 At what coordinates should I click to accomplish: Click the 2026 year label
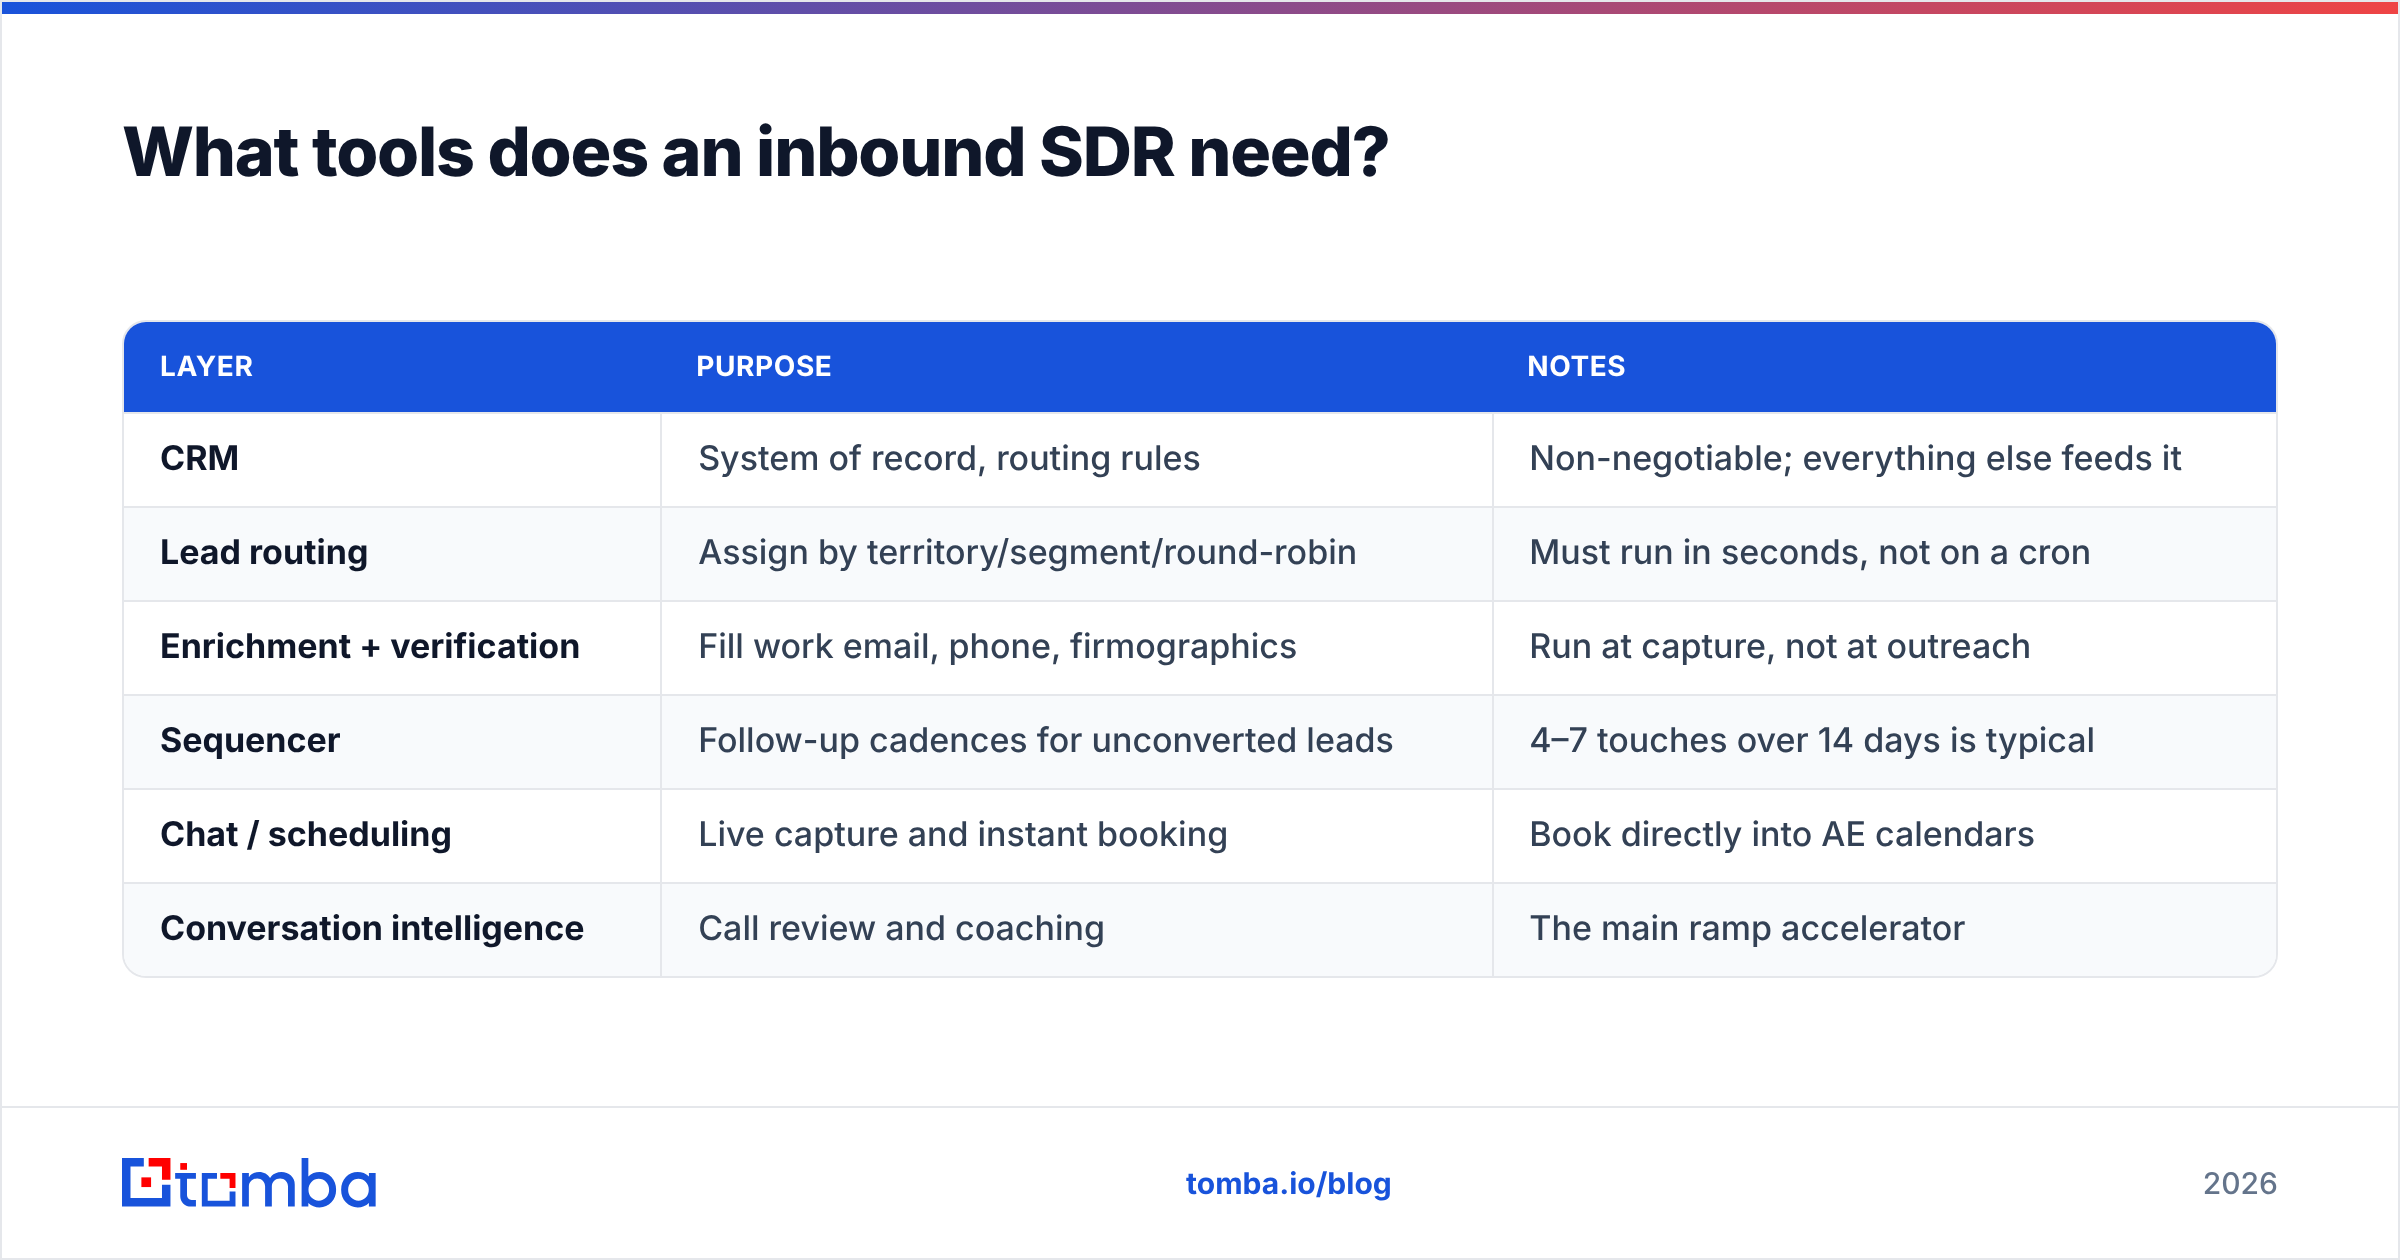pos(2240,1184)
